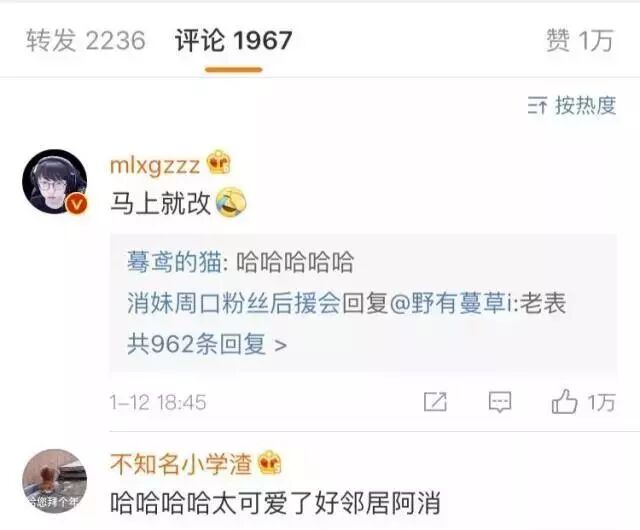Open the 不知名小学渣 username link
Viewport: 640px width, 530px height.
coord(180,465)
